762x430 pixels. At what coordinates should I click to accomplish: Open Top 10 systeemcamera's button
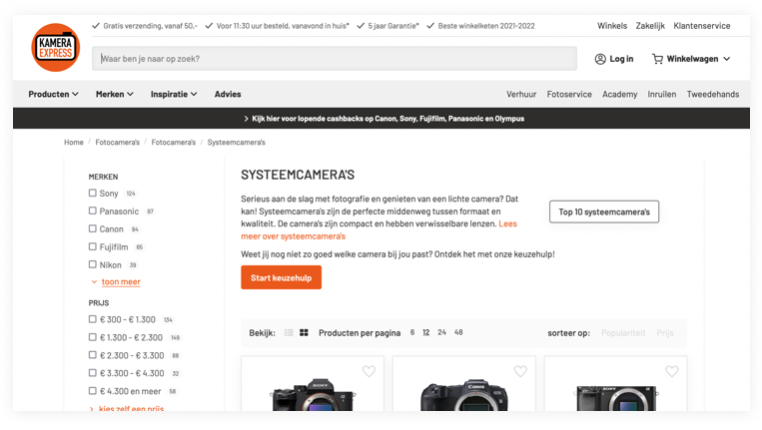[604, 212]
